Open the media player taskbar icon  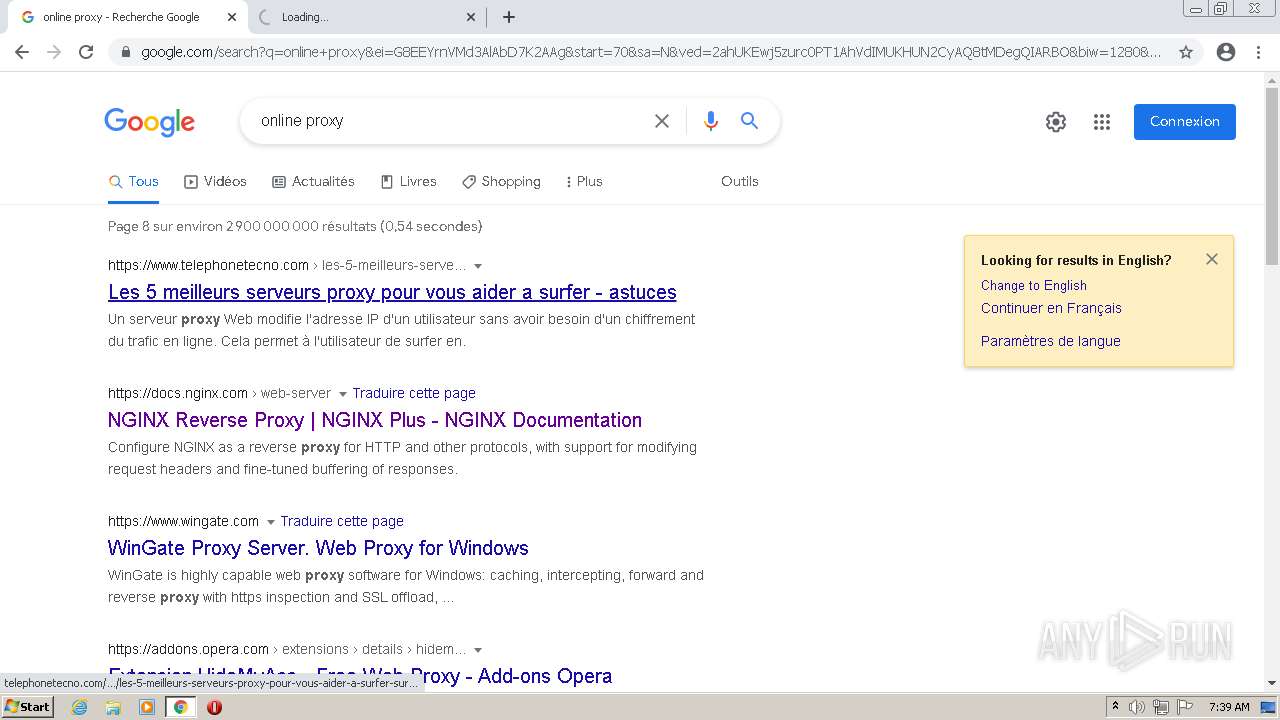[147, 707]
